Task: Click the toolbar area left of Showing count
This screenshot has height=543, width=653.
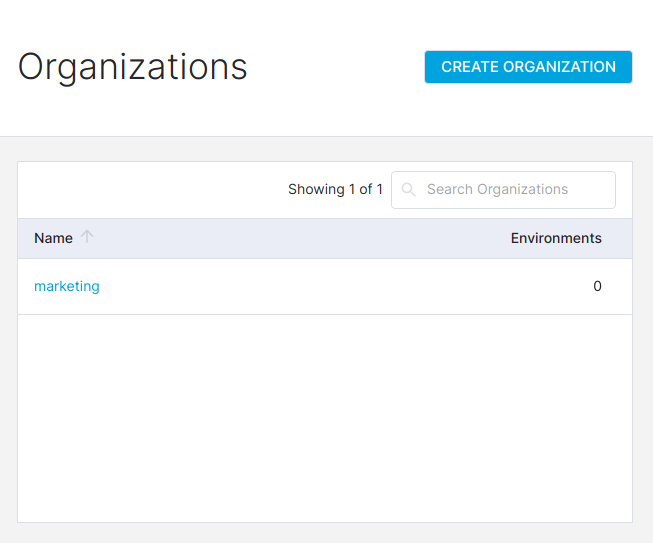Action: click(x=152, y=190)
